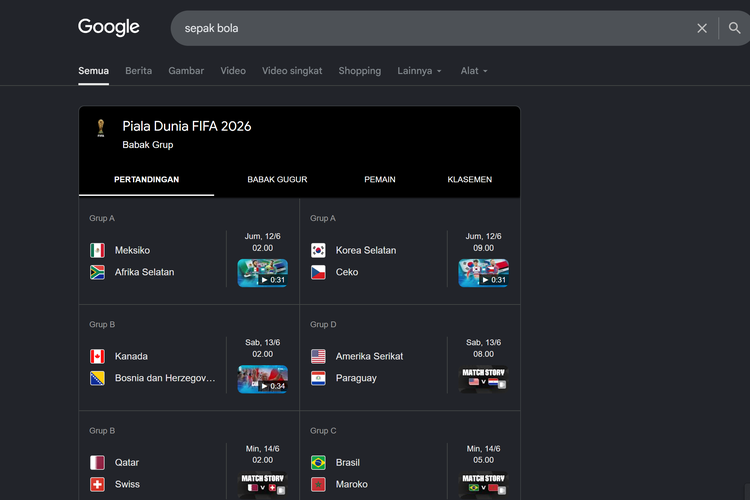750x500 pixels.
Task: Open the Gambar results tab
Action: (x=186, y=71)
